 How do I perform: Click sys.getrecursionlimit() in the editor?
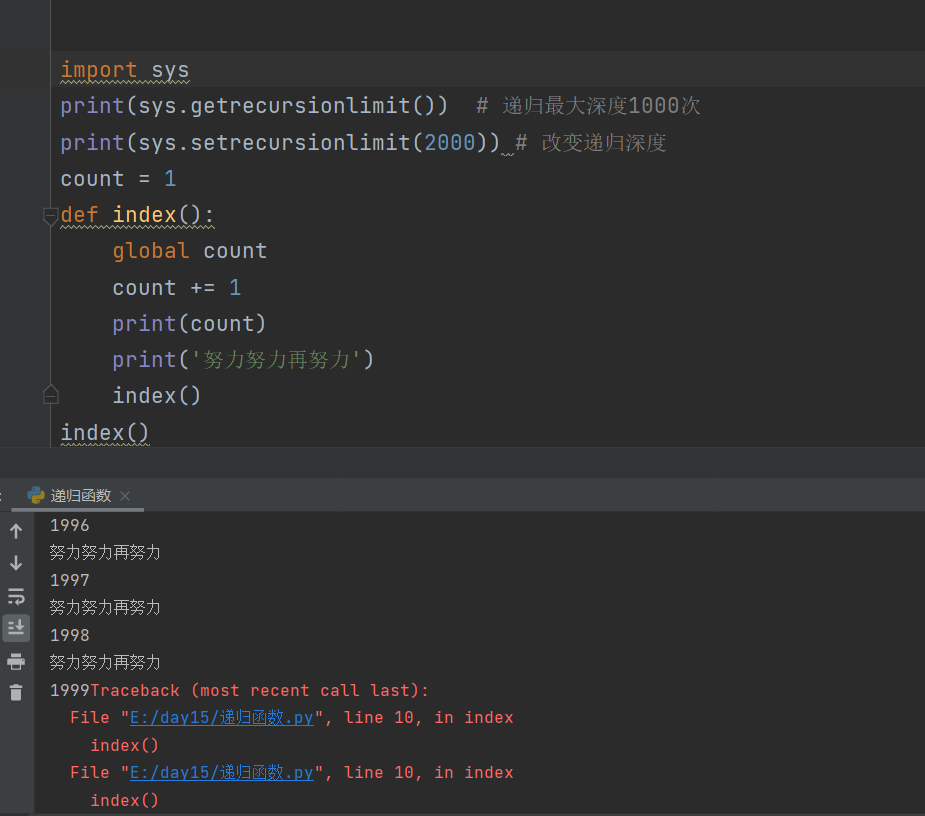point(287,106)
